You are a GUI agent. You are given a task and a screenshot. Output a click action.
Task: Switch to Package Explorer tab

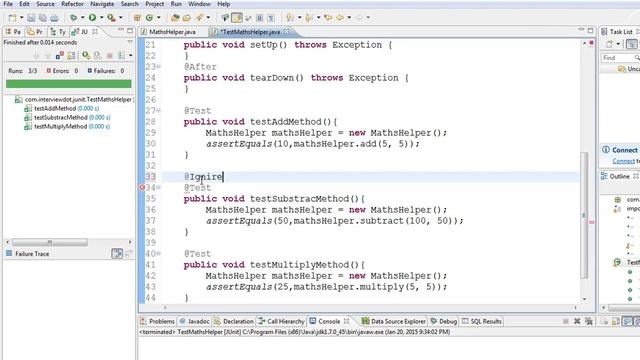[13, 32]
